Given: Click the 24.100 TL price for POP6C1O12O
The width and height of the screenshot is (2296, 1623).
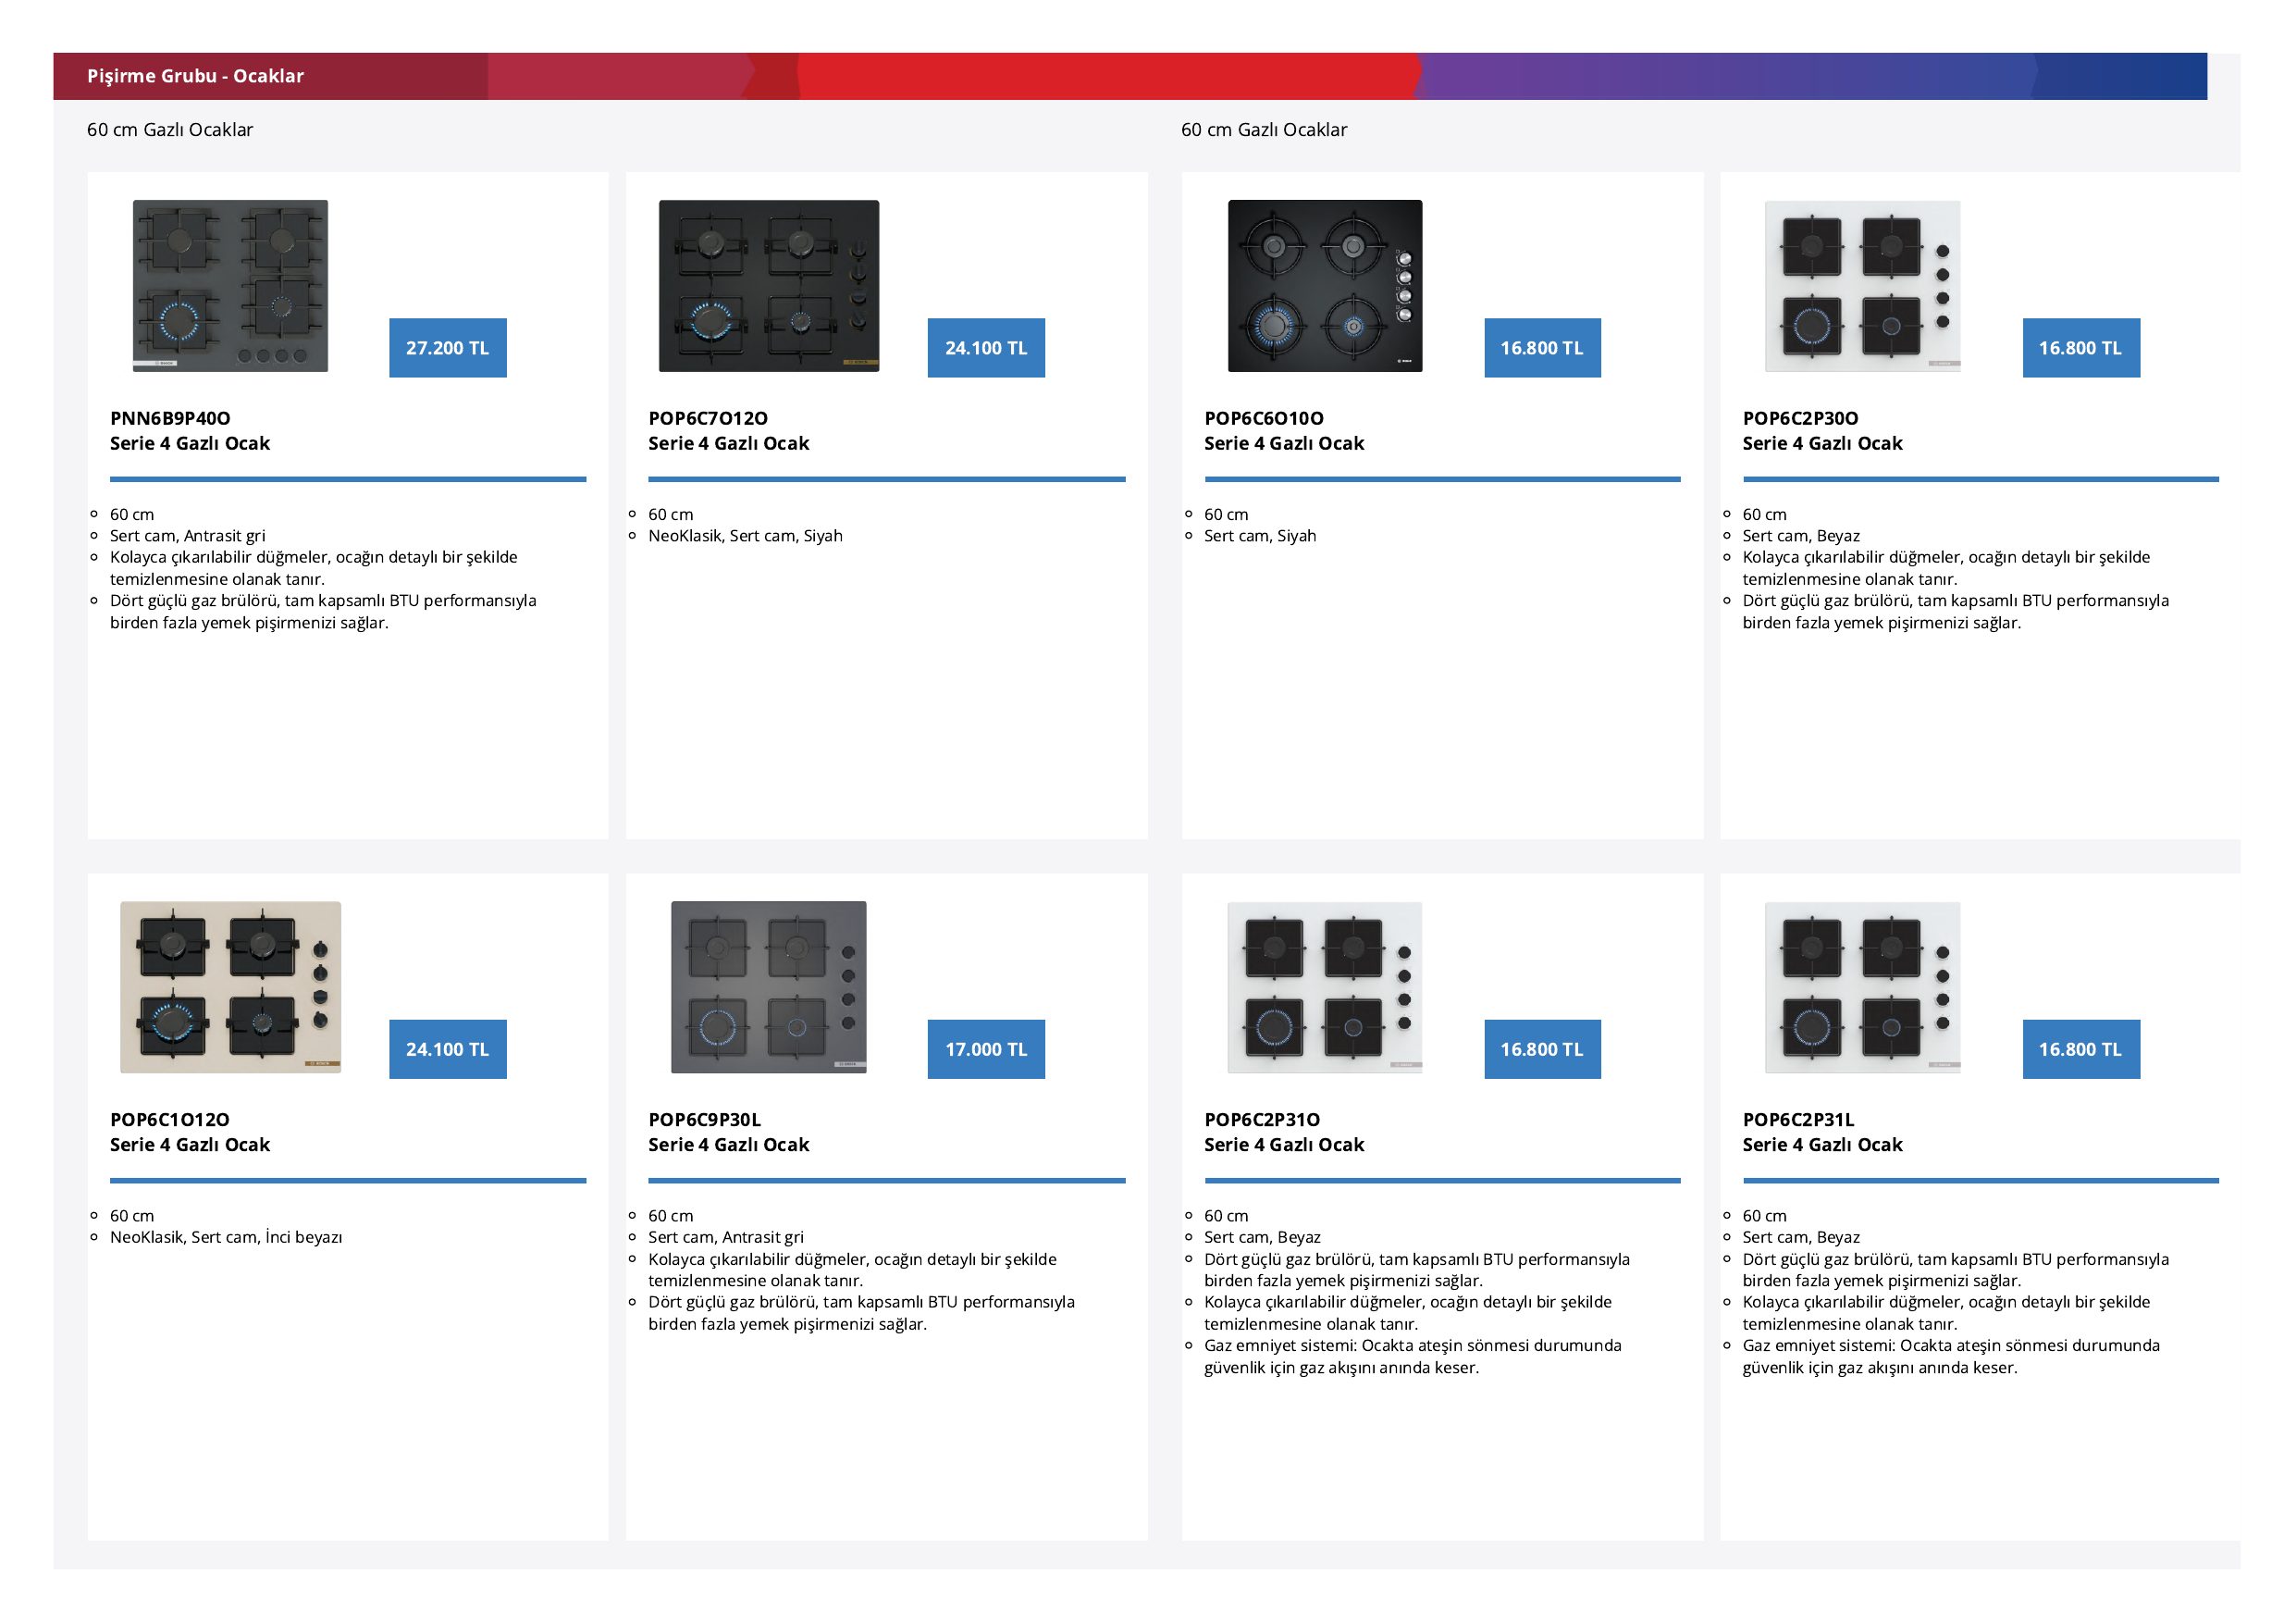Looking at the screenshot, I should point(448,1049).
